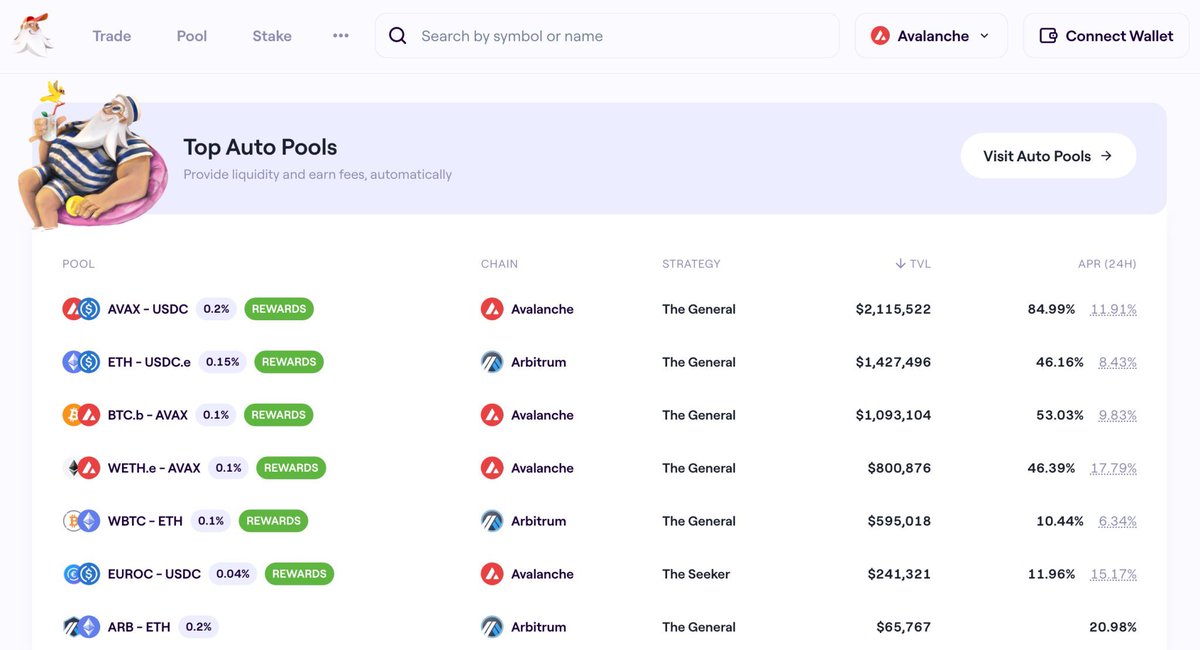Click the STRATEGY column header
This screenshot has height=650, width=1200.
tap(691, 264)
